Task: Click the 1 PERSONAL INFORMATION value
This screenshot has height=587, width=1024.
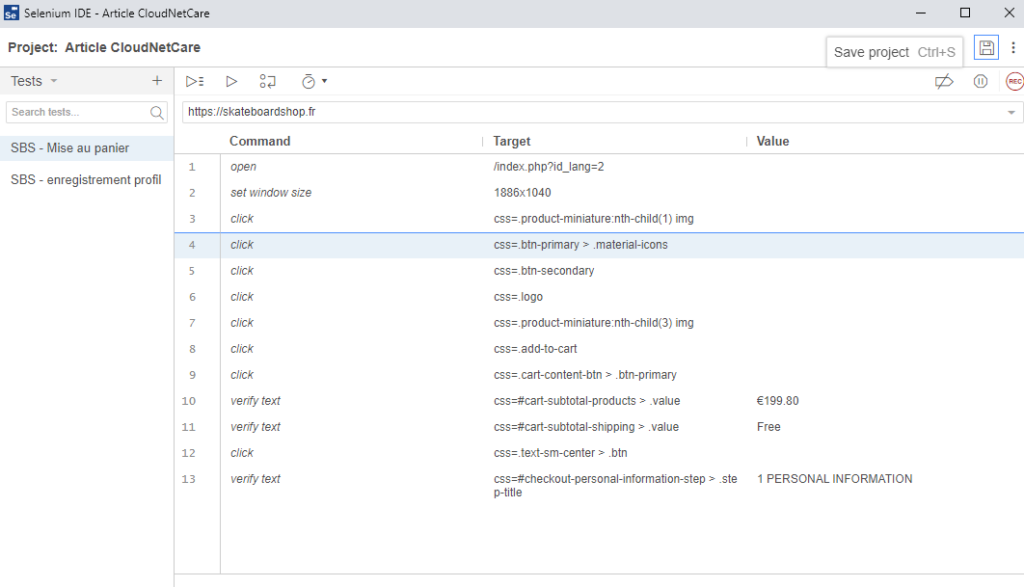Action: [835, 479]
